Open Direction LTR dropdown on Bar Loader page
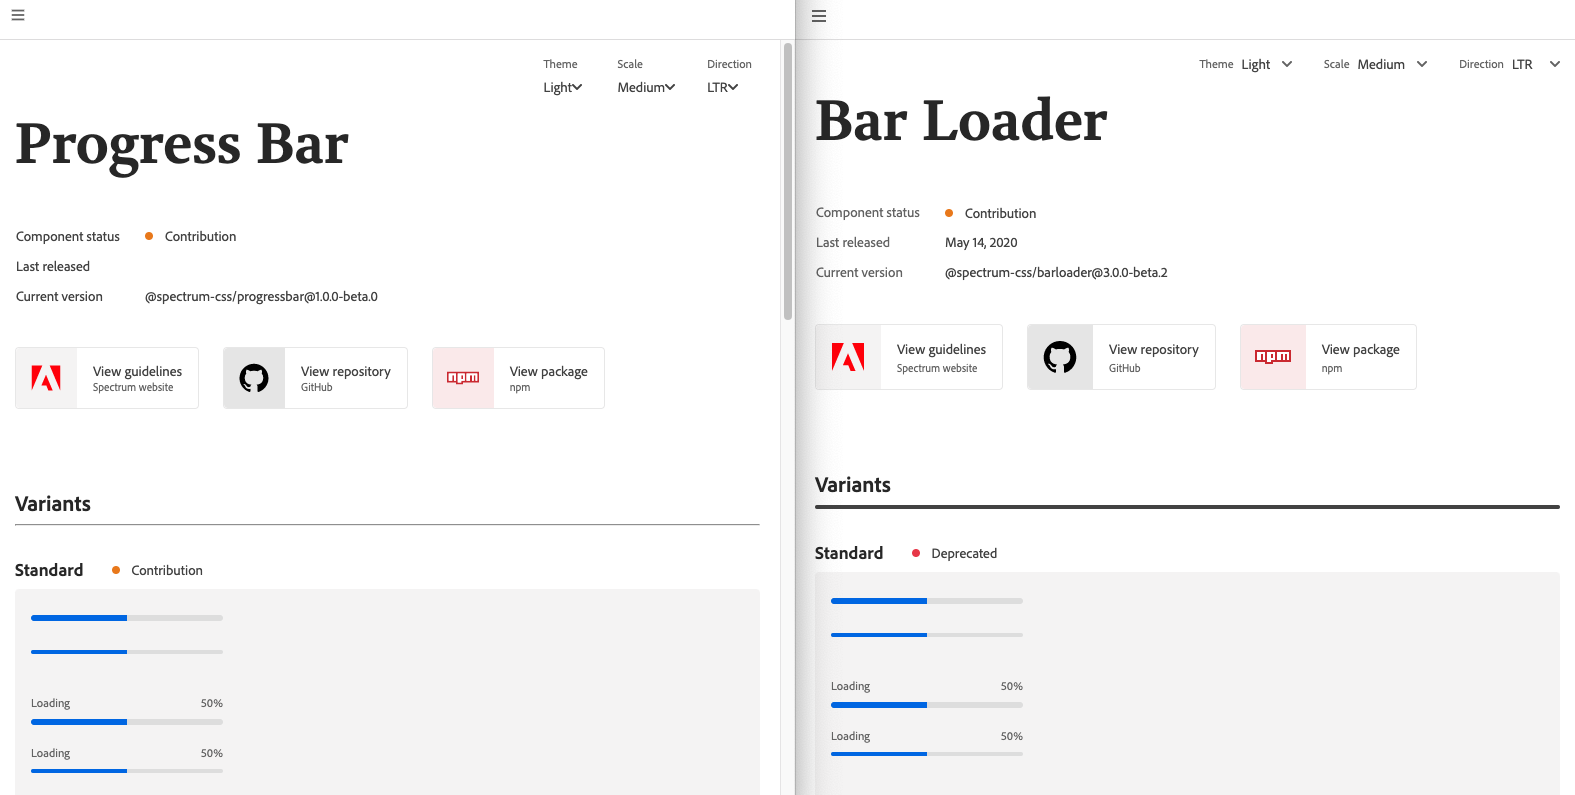 tap(1536, 64)
